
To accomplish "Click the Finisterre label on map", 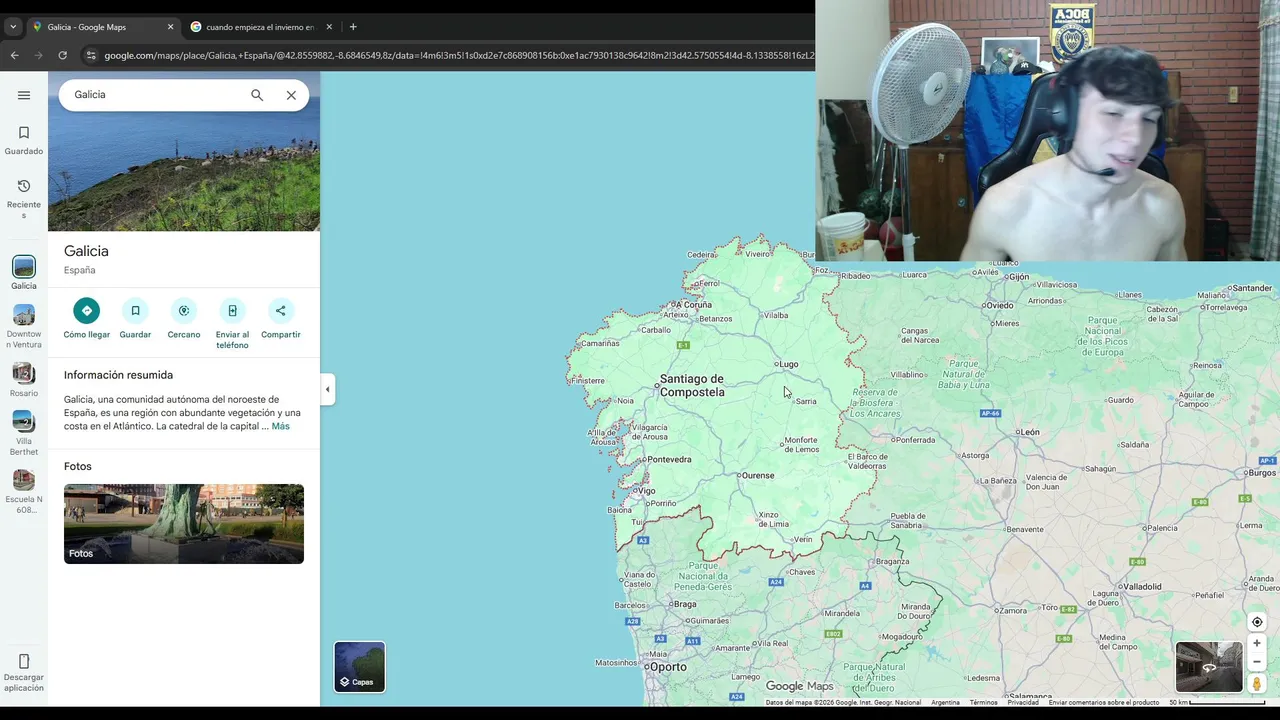I will 587,380.
